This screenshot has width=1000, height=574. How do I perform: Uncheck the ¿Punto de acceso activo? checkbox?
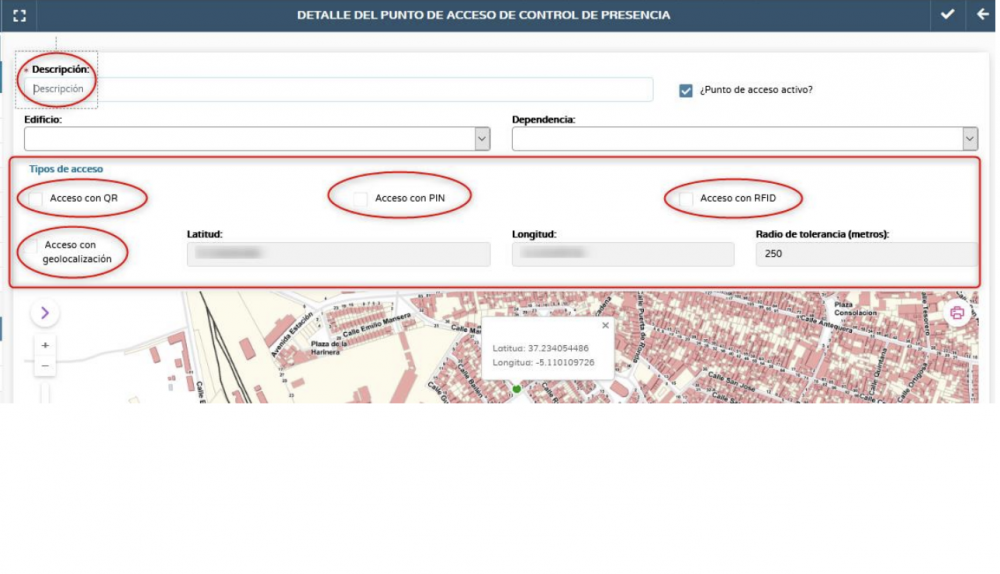pyautogui.click(x=686, y=90)
